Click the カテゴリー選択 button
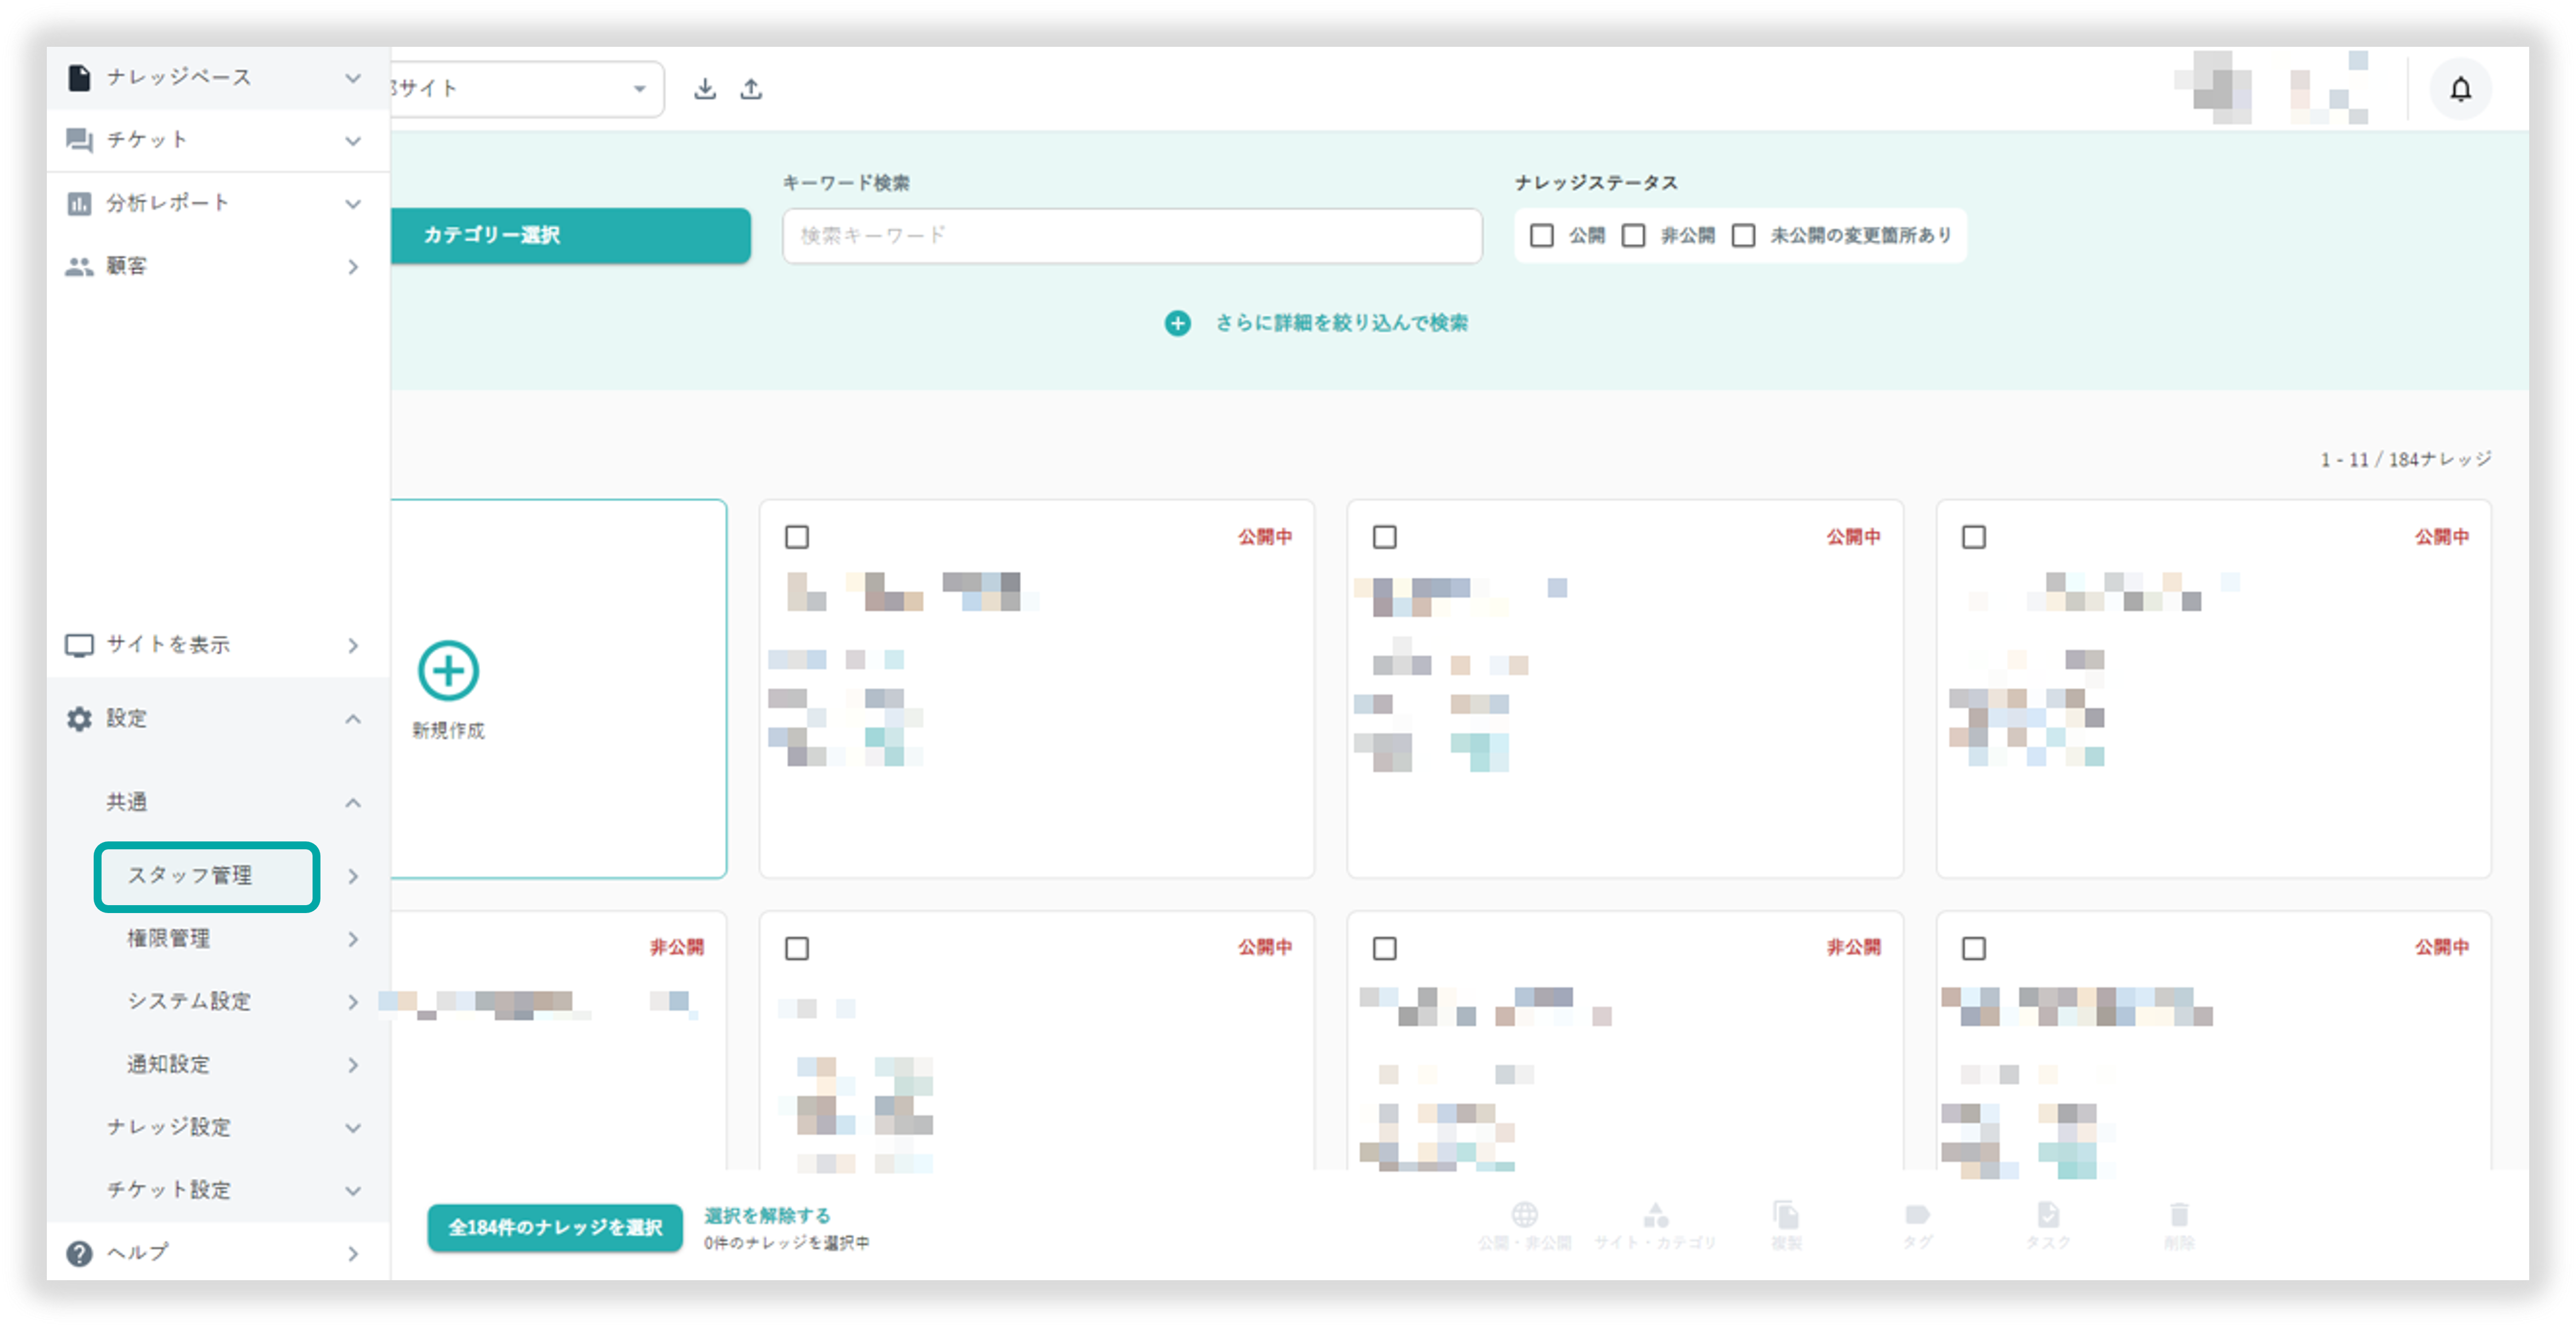This screenshot has width=2576, height=1327. tap(569, 235)
